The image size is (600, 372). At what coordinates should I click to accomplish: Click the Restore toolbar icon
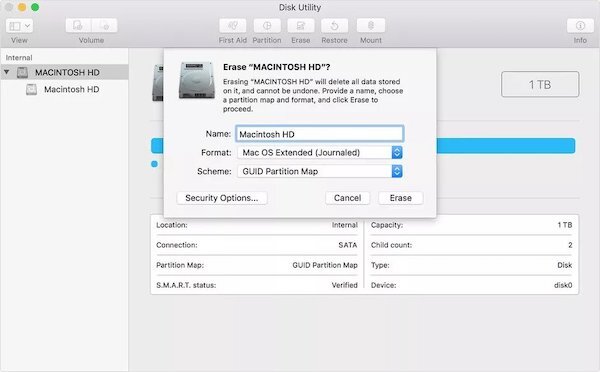334,26
